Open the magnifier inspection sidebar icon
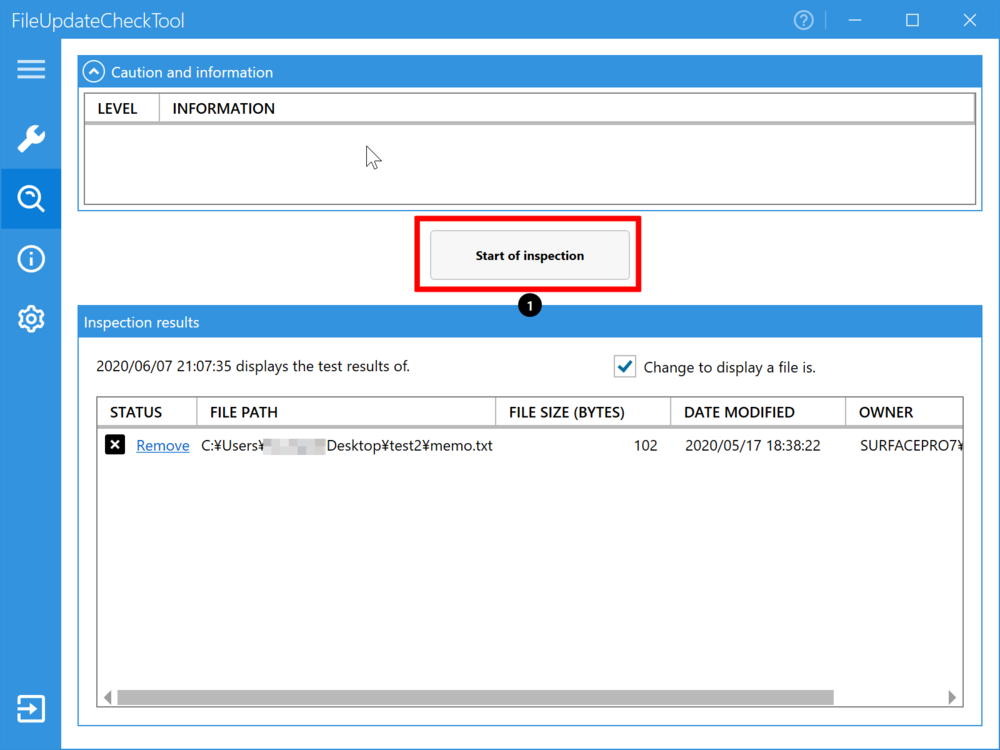This screenshot has width=1000, height=750. (31, 199)
